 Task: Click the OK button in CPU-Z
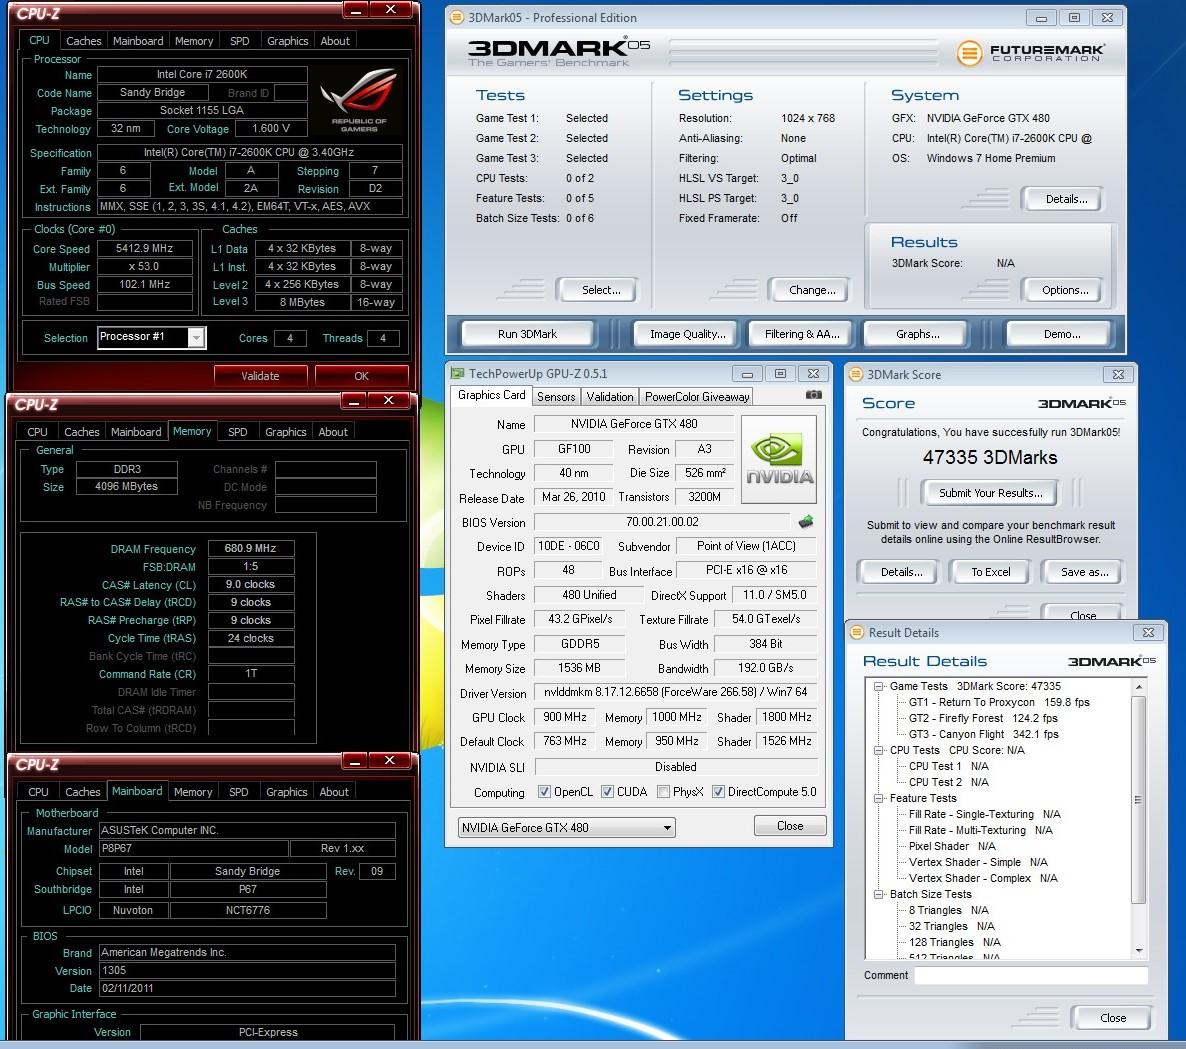pos(362,375)
